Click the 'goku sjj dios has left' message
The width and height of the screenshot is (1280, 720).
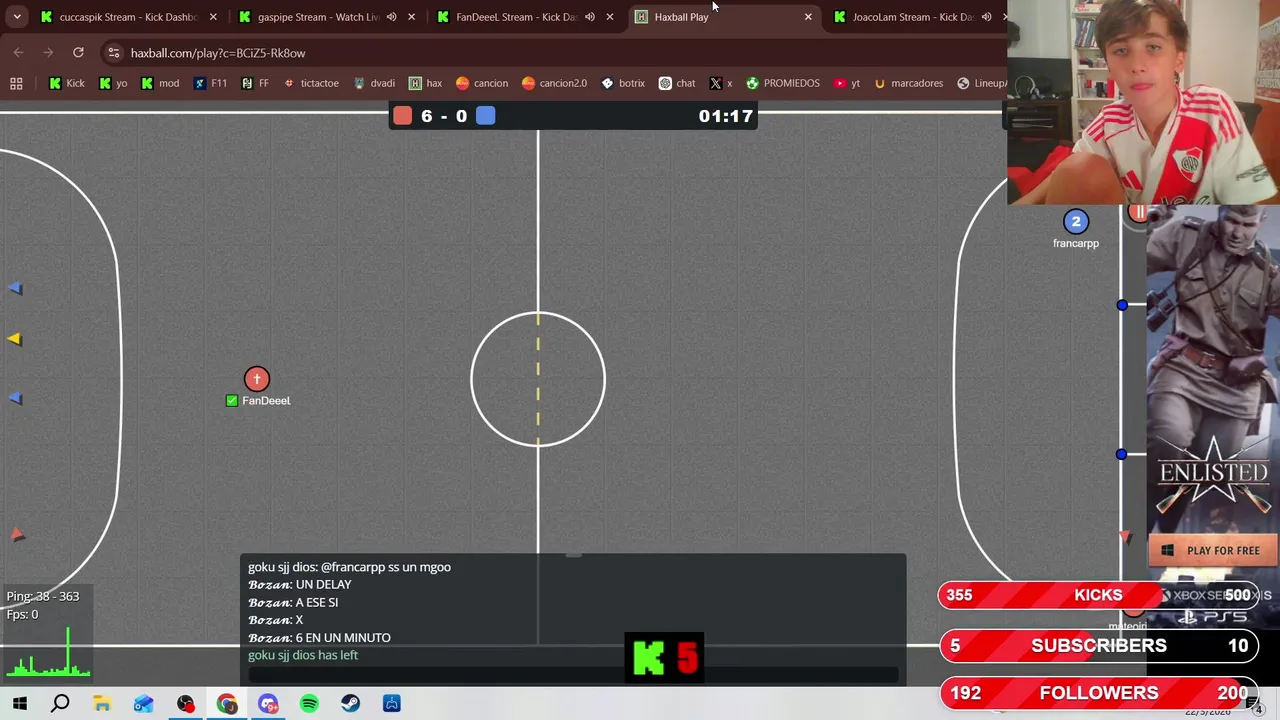click(x=303, y=655)
